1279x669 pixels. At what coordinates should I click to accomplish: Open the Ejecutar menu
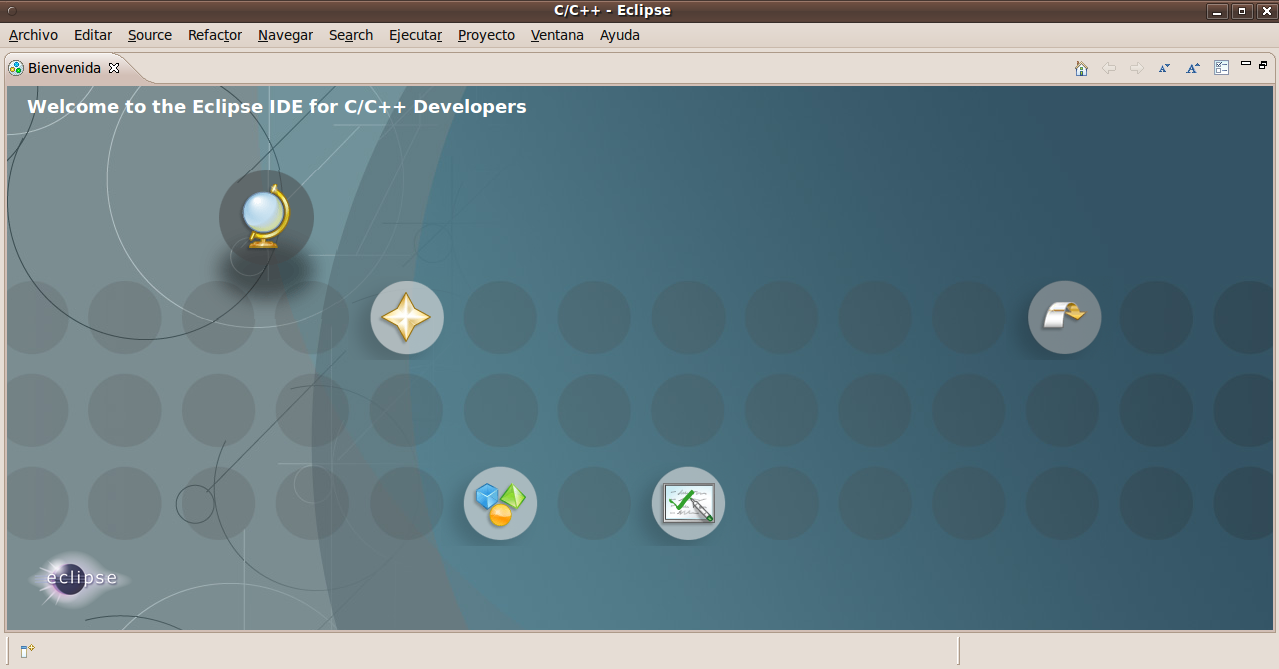coord(415,35)
